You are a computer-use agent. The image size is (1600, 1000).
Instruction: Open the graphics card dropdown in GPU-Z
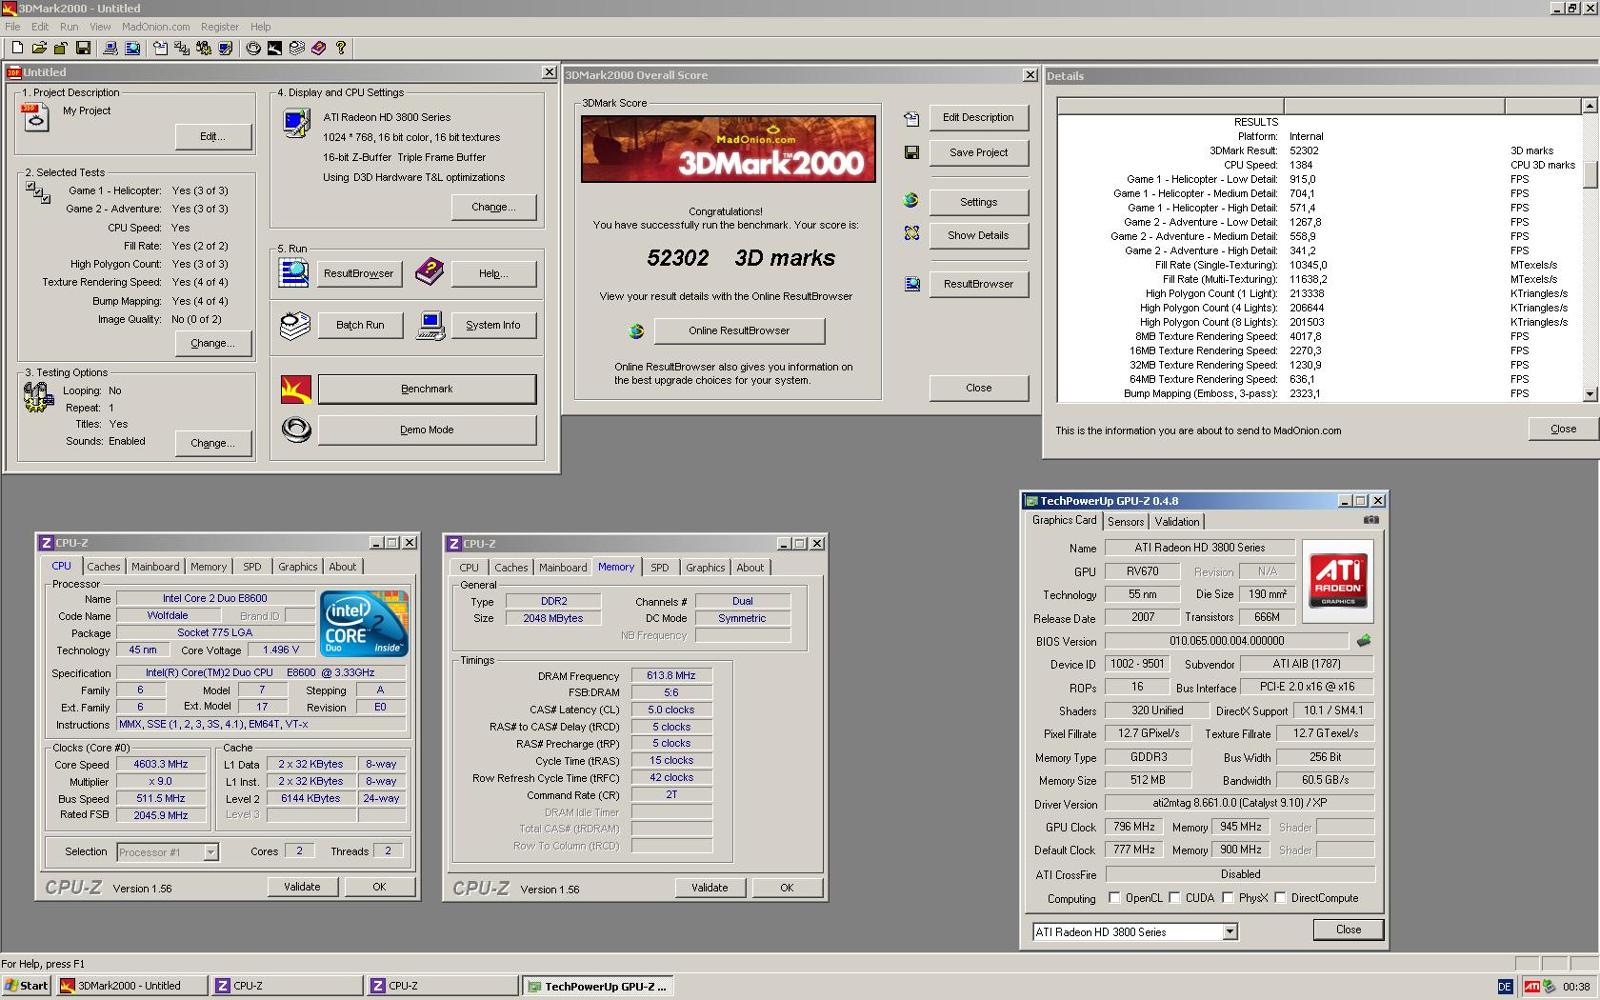pos(1230,932)
